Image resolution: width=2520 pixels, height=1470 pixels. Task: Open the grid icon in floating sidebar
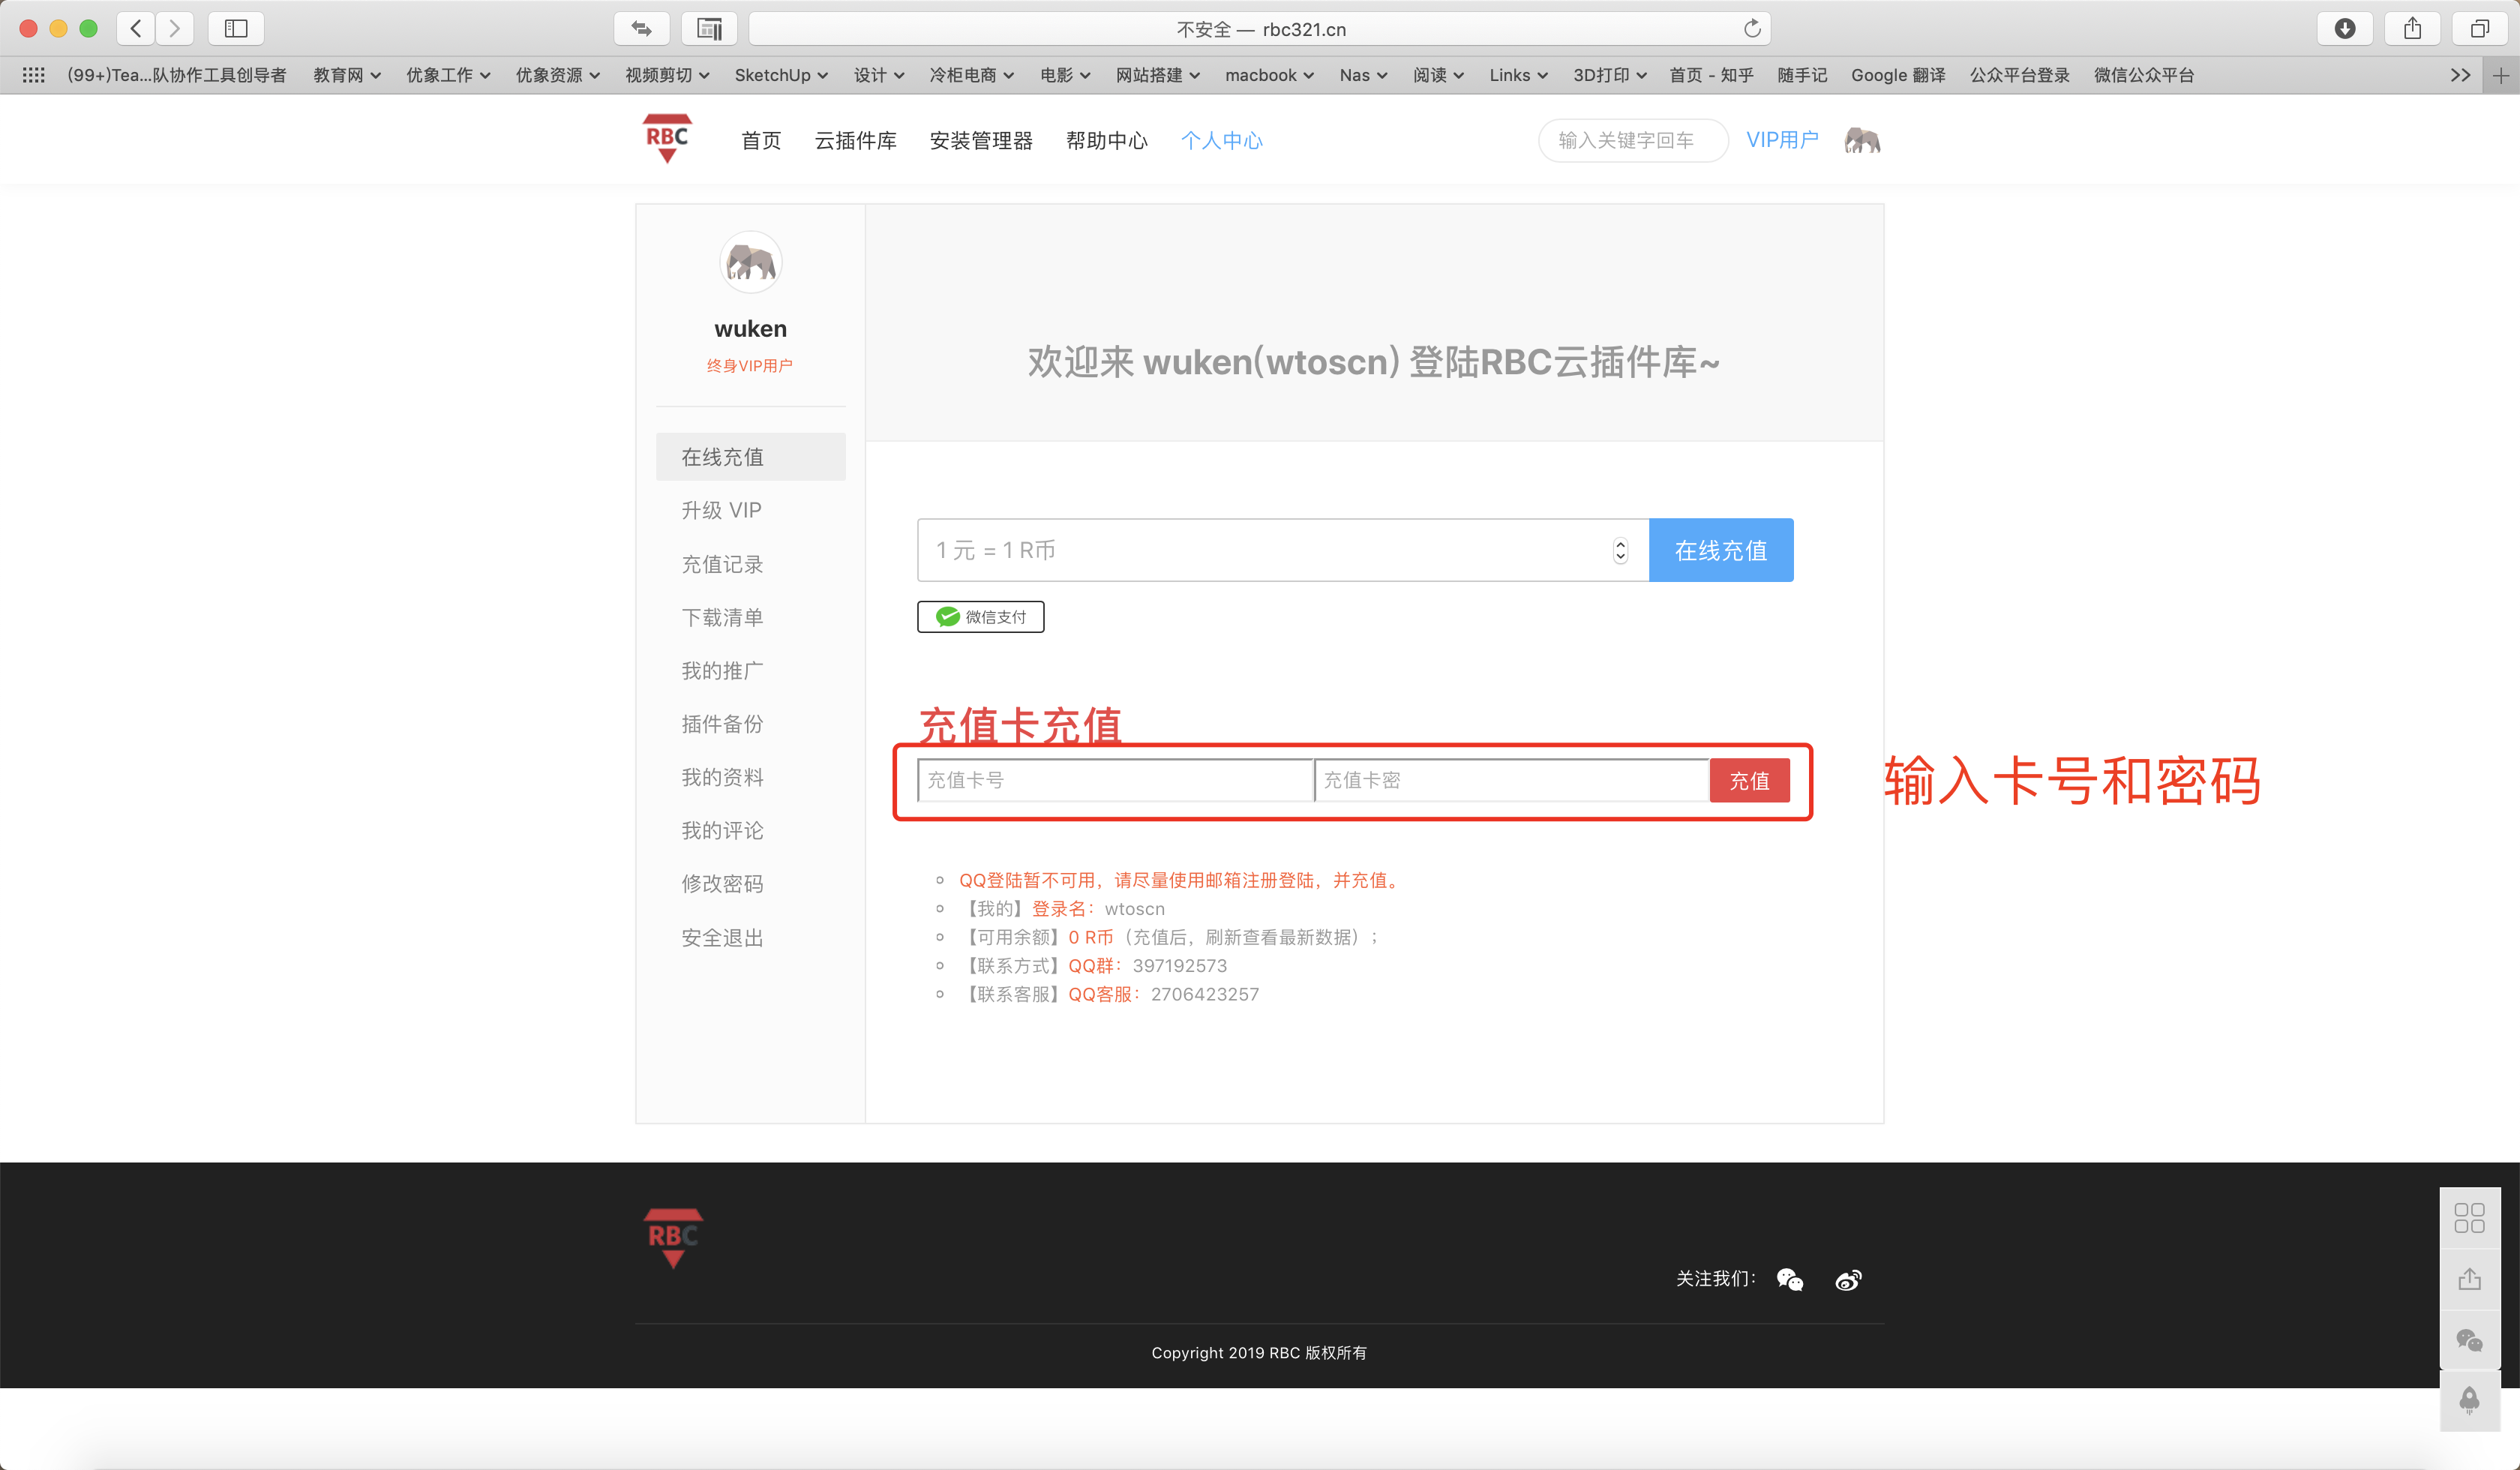coord(2469,1217)
